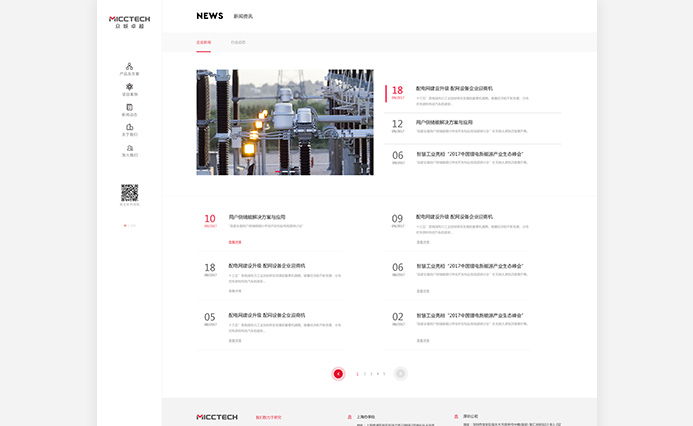The width and height of the screenshot is (693, 426).
Task: Open the MICCTECH logo in the sidebar
Action: coord(129,22)
